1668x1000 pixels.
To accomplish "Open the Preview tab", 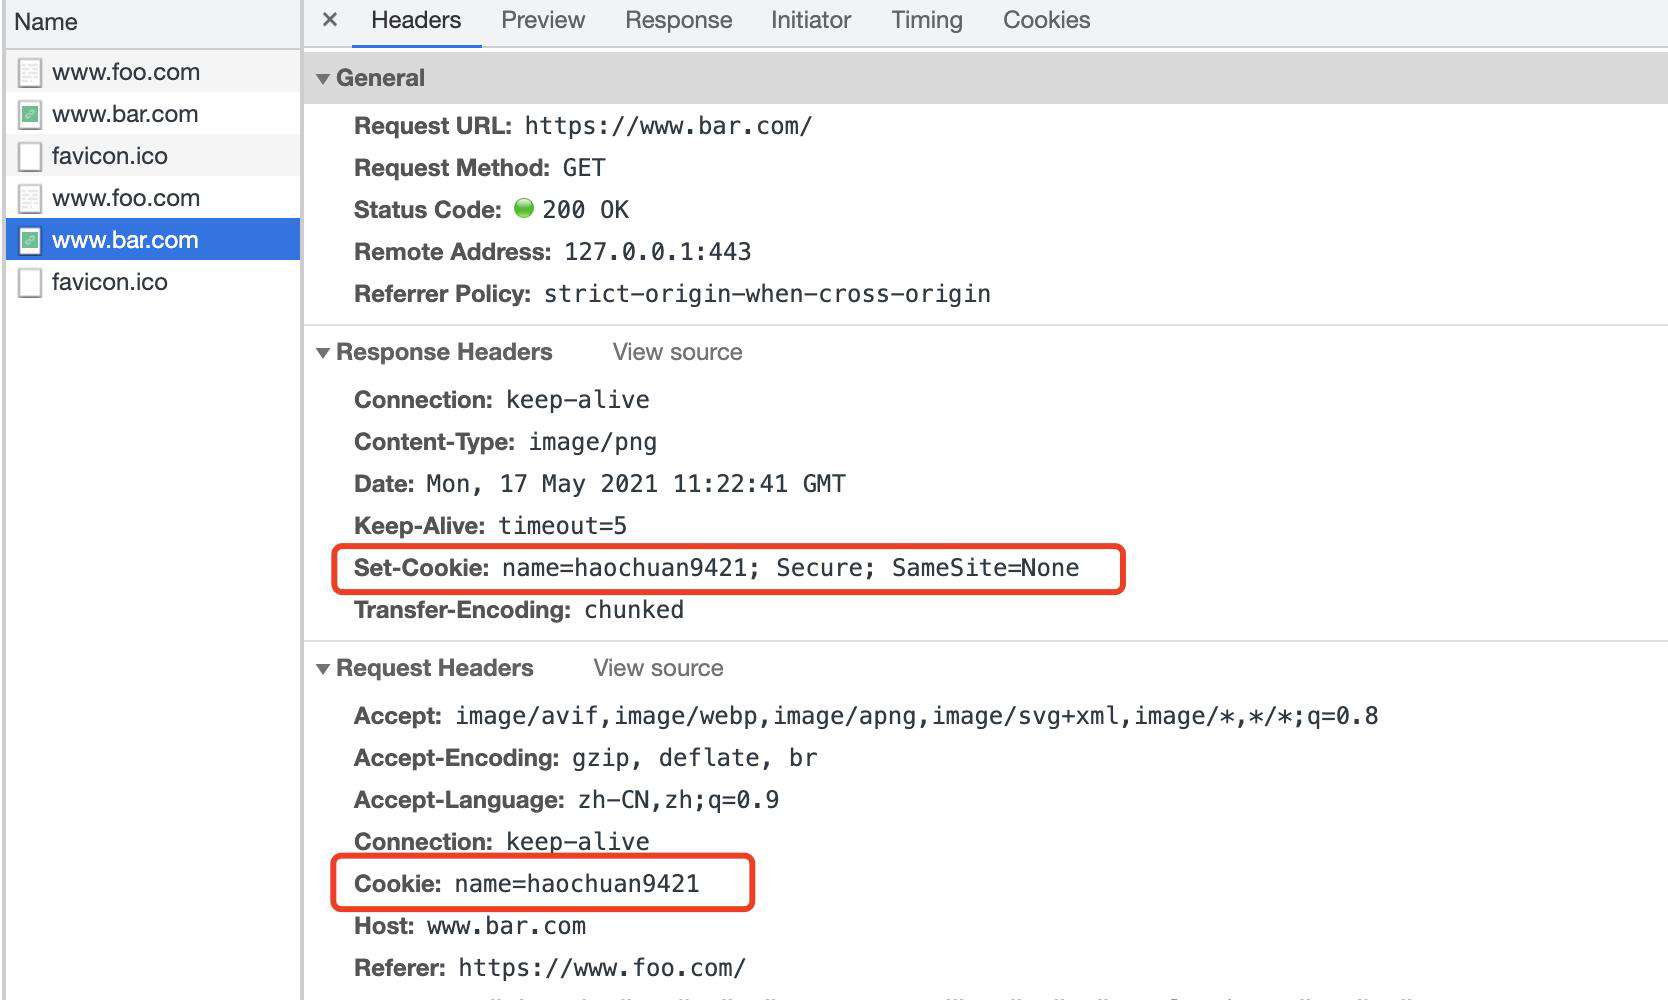I will point(543,20).
